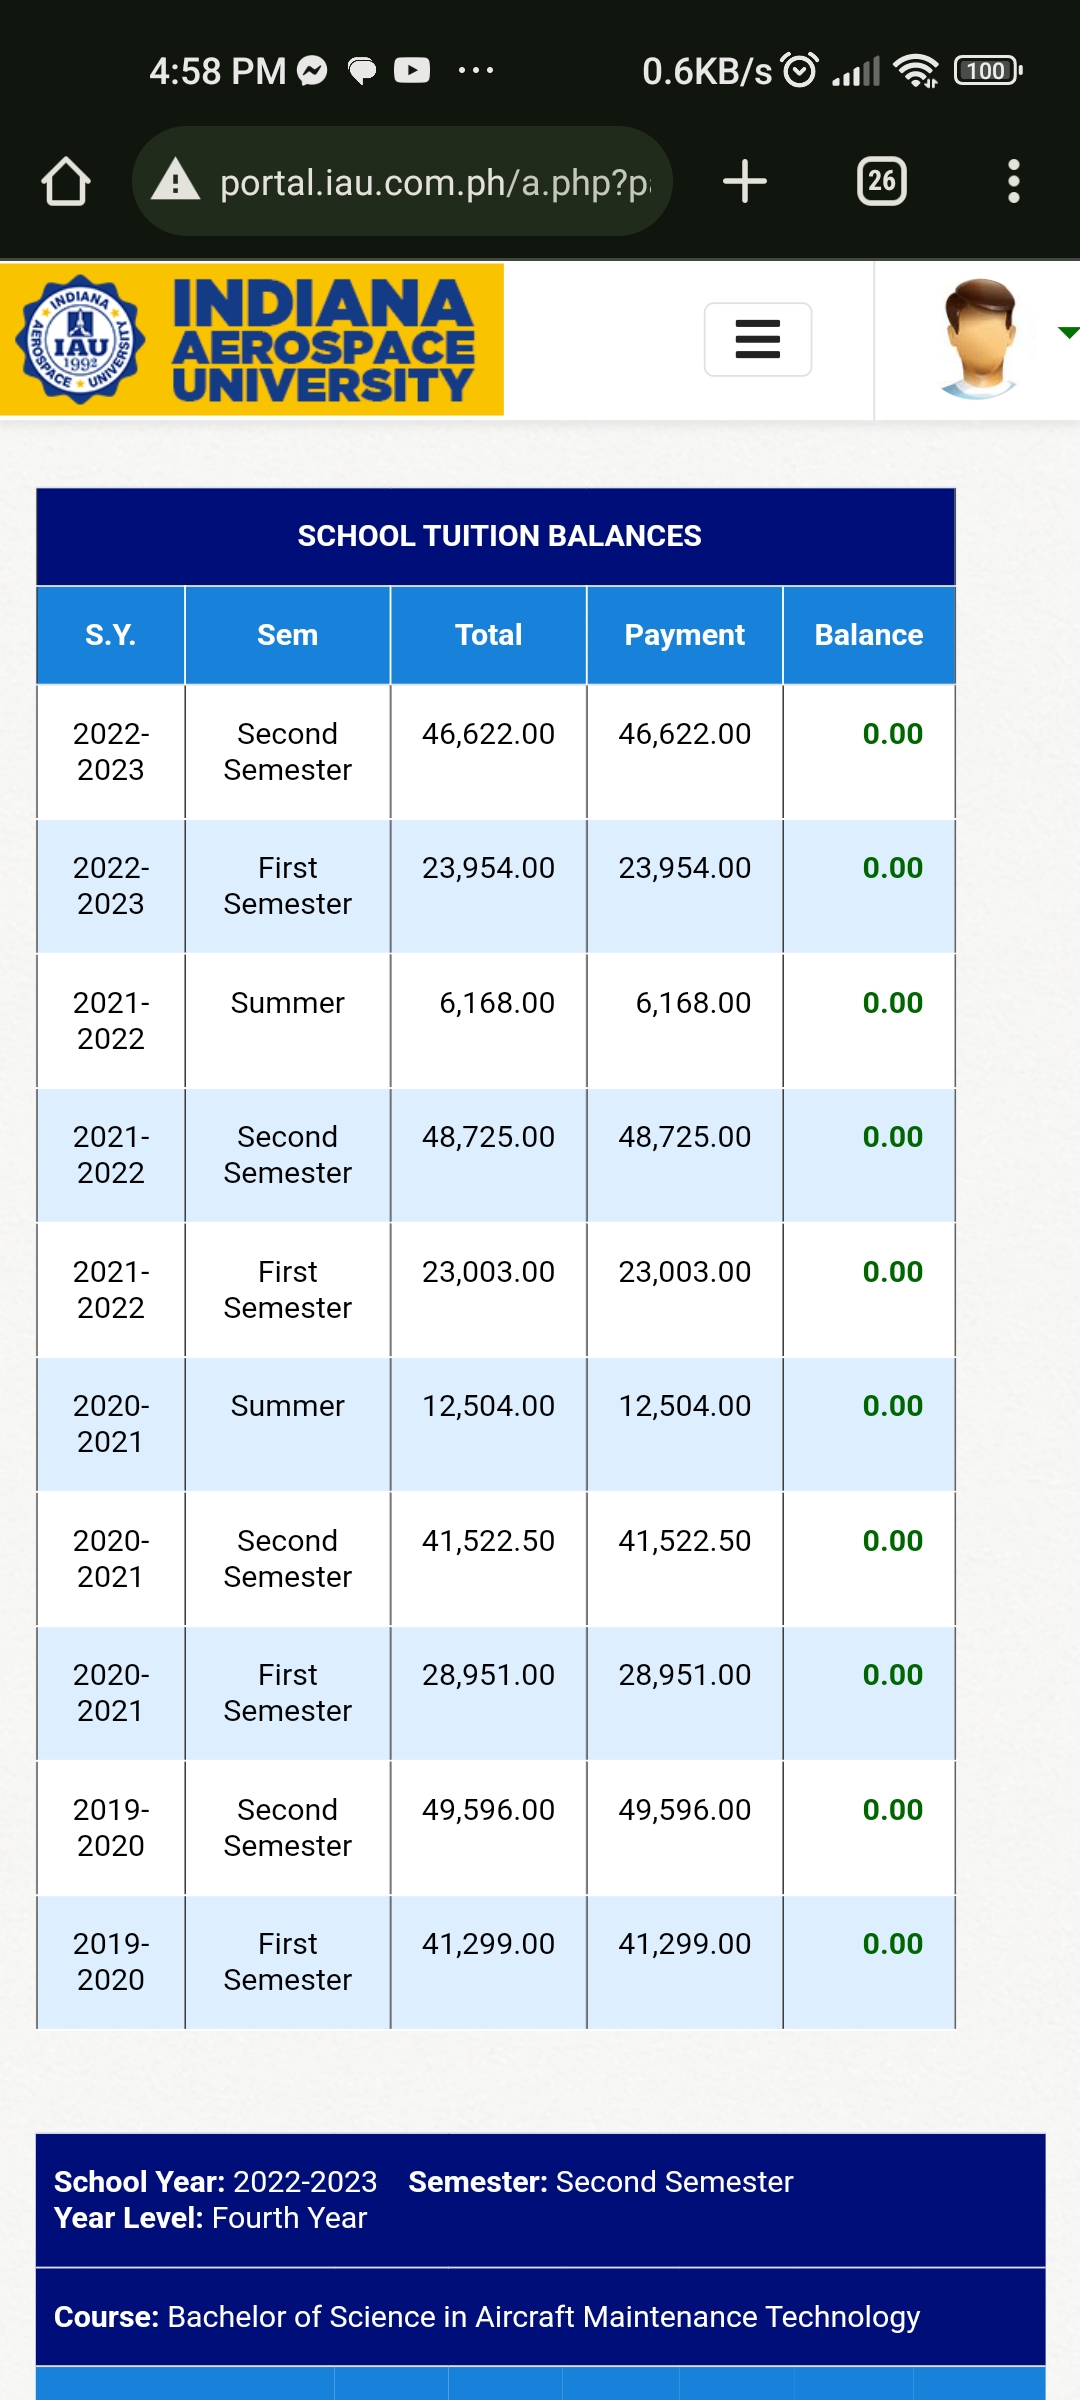This screenshot has width=1080, height=2400.
Task: Open a new tab with plus icon
Action: (x=745, y=182)
